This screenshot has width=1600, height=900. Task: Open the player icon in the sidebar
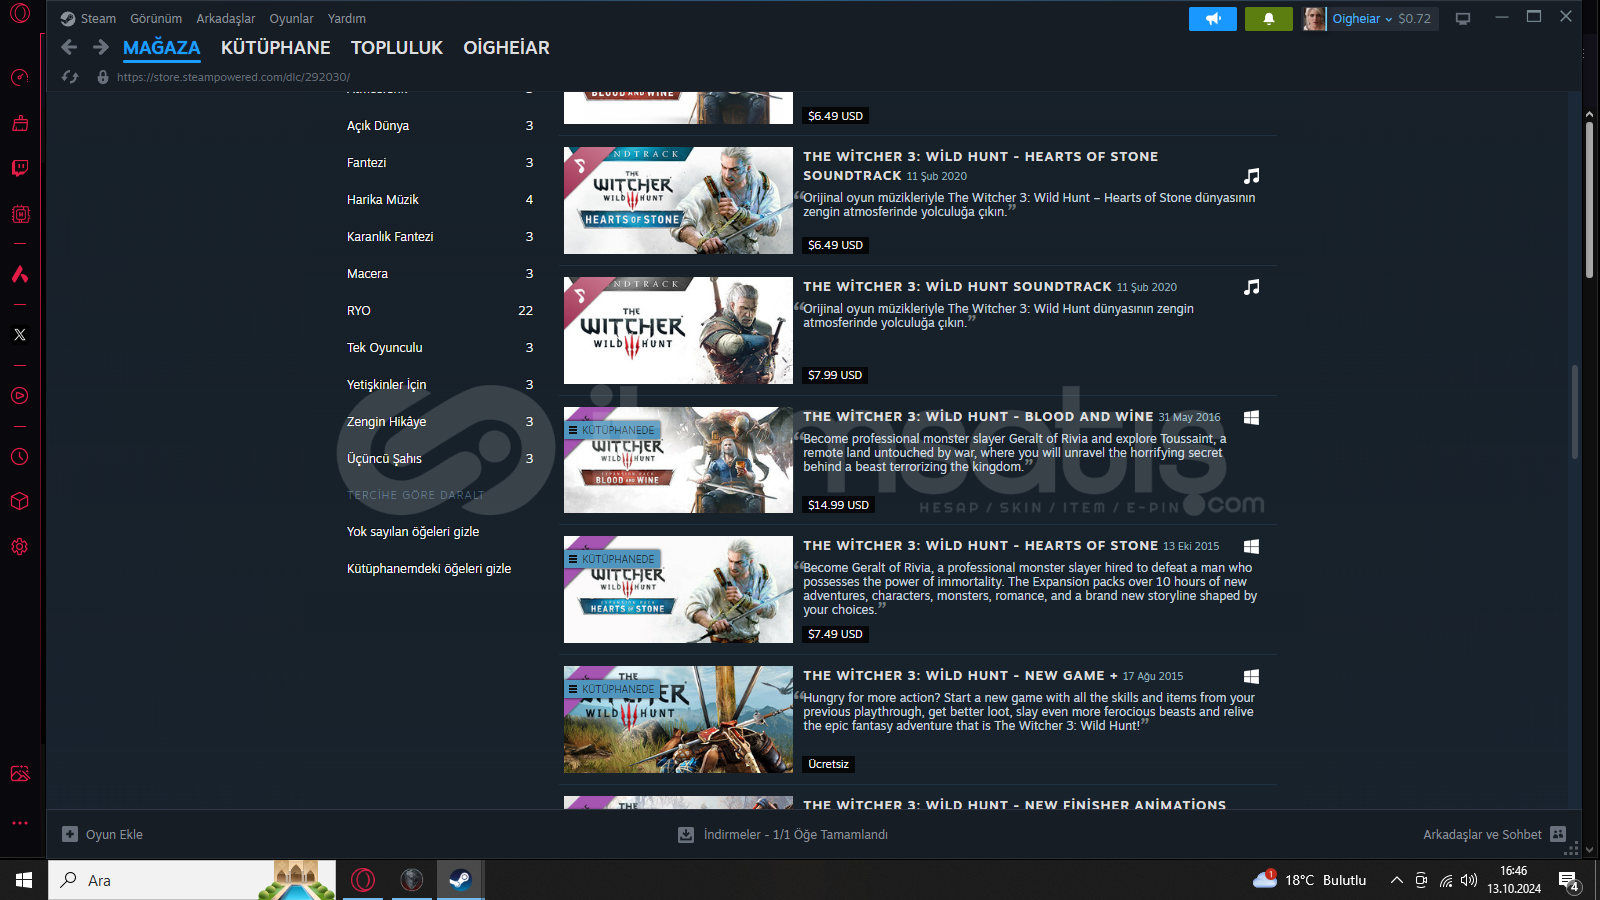tap(20, 396)
